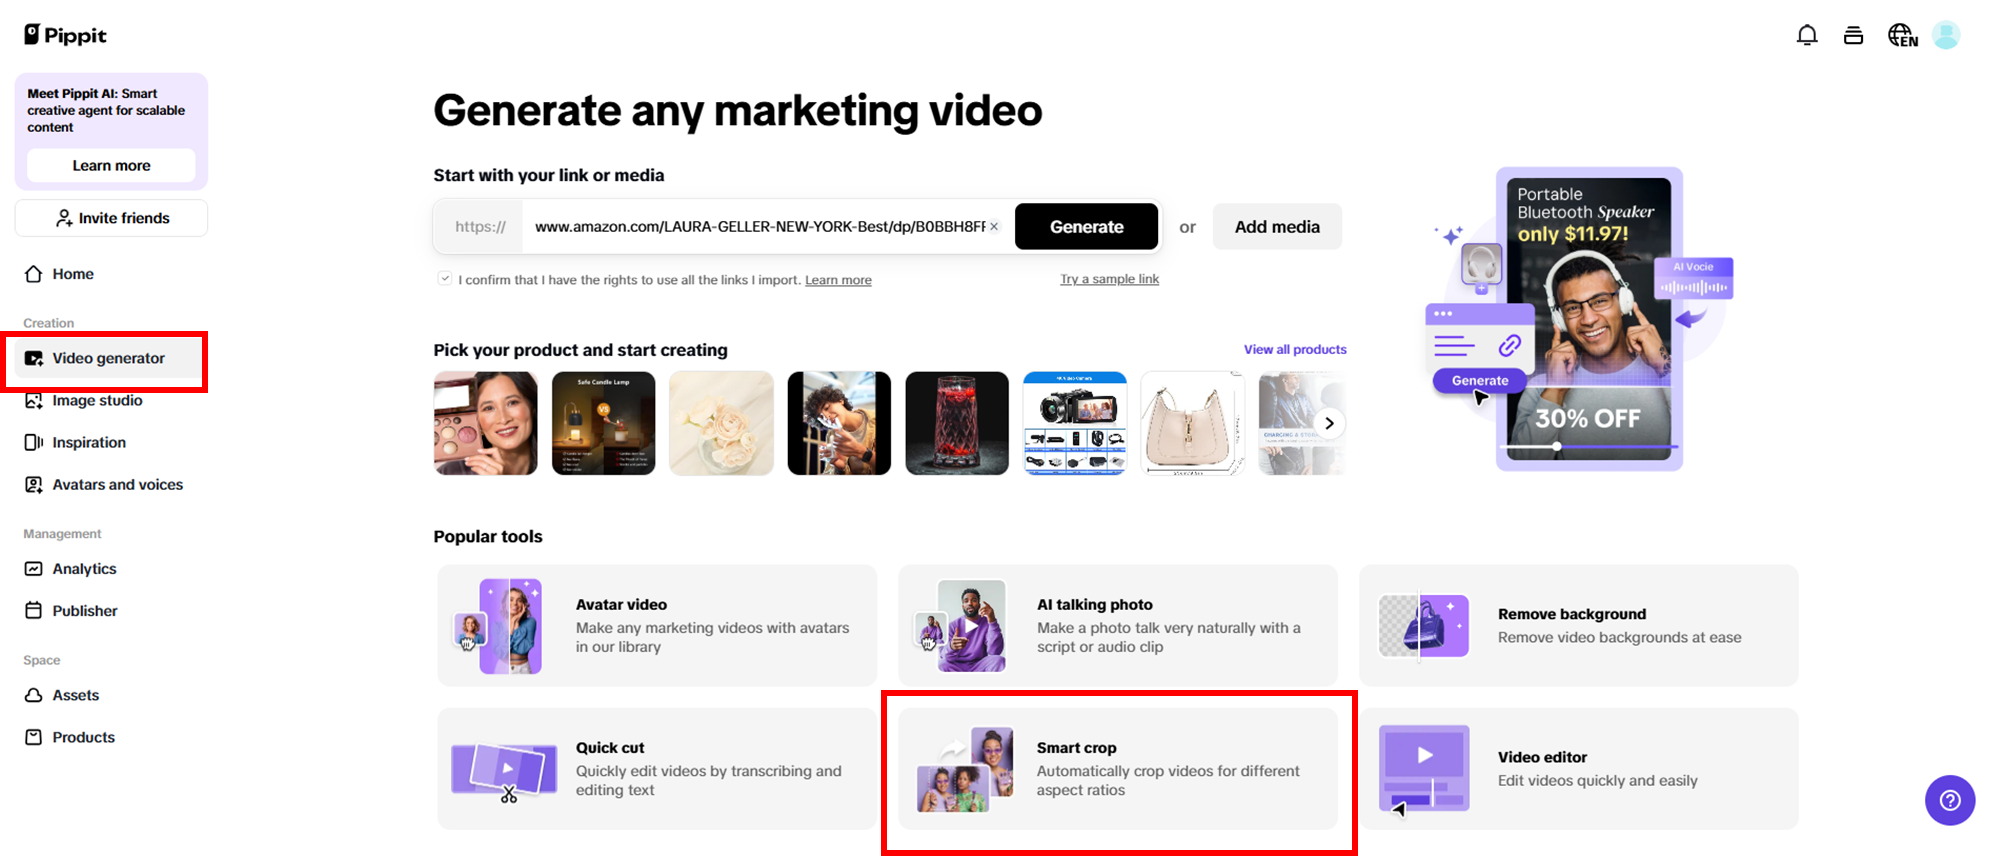Click the AI talking photo illustration
The width and height of the screenshot is (2003, 856).
(960, 626)
